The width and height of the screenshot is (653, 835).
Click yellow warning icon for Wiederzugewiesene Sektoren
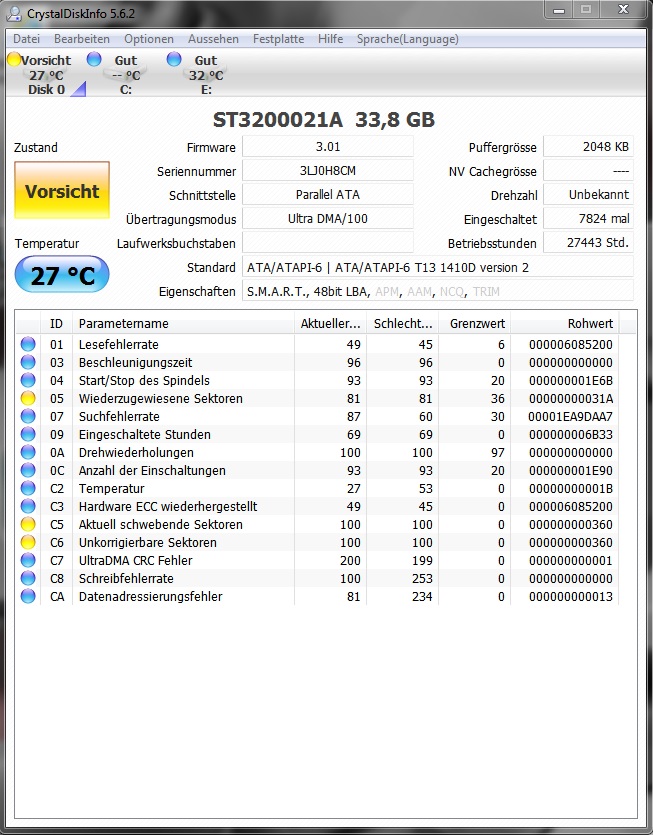pyautogui.click(x=28, y=398)
